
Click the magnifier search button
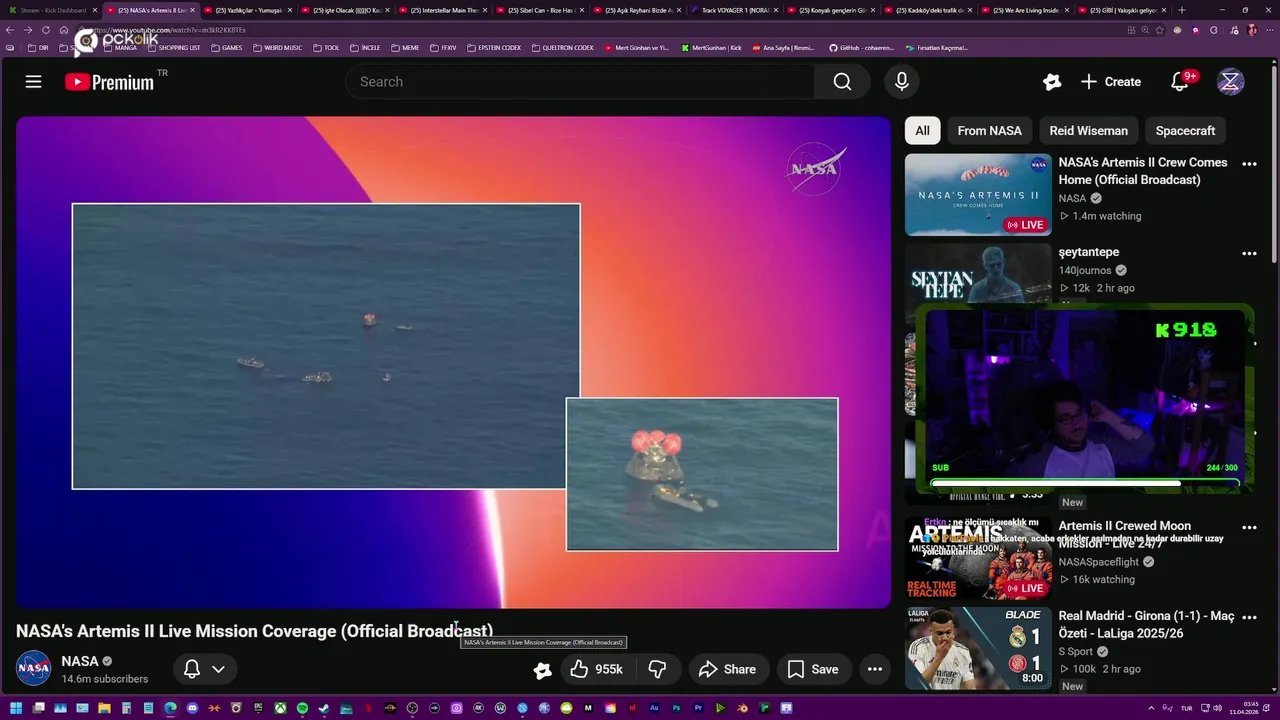(842, 82)
